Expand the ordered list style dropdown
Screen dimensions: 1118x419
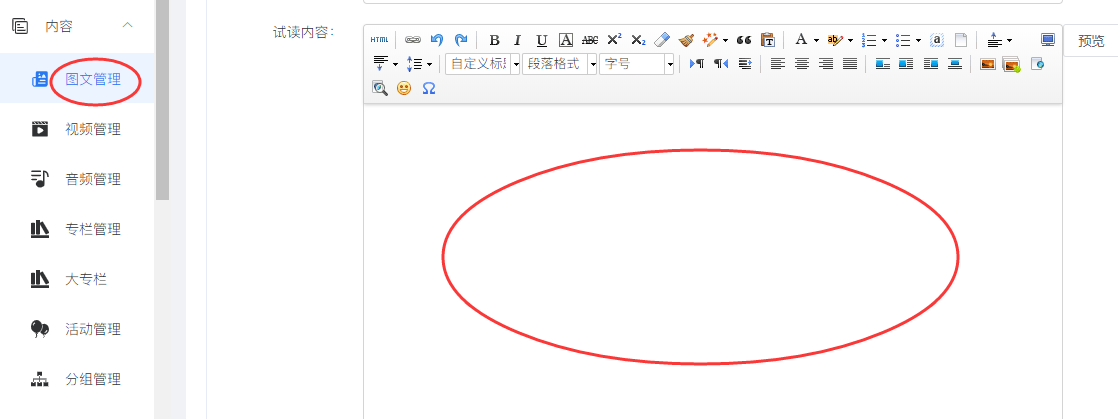point(884,41)
